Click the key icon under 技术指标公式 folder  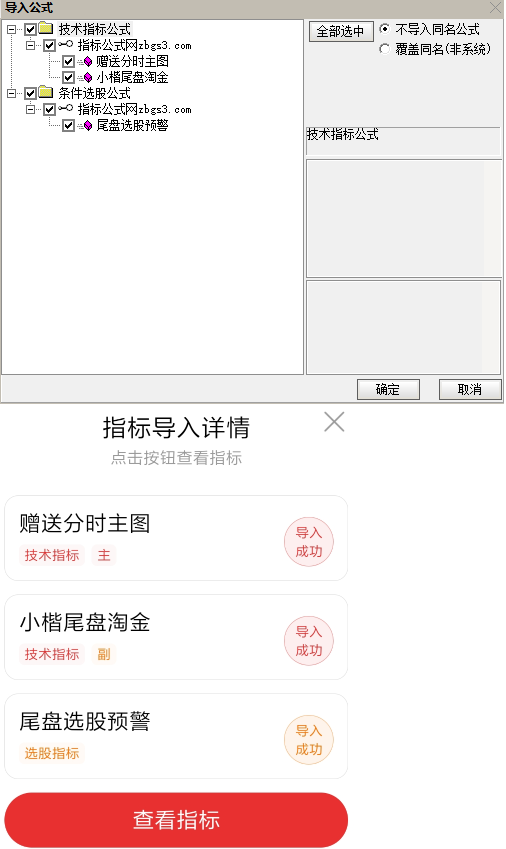65,45
